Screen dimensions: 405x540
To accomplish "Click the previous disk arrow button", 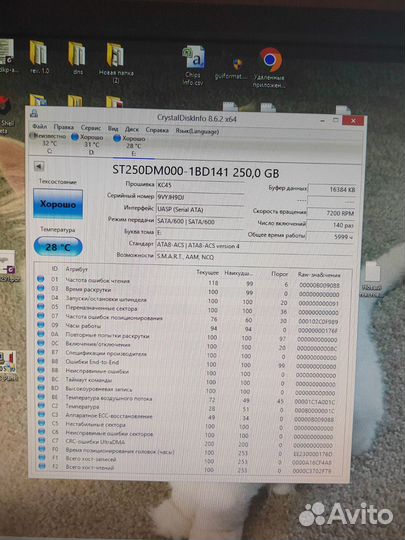I will (39, 167).
